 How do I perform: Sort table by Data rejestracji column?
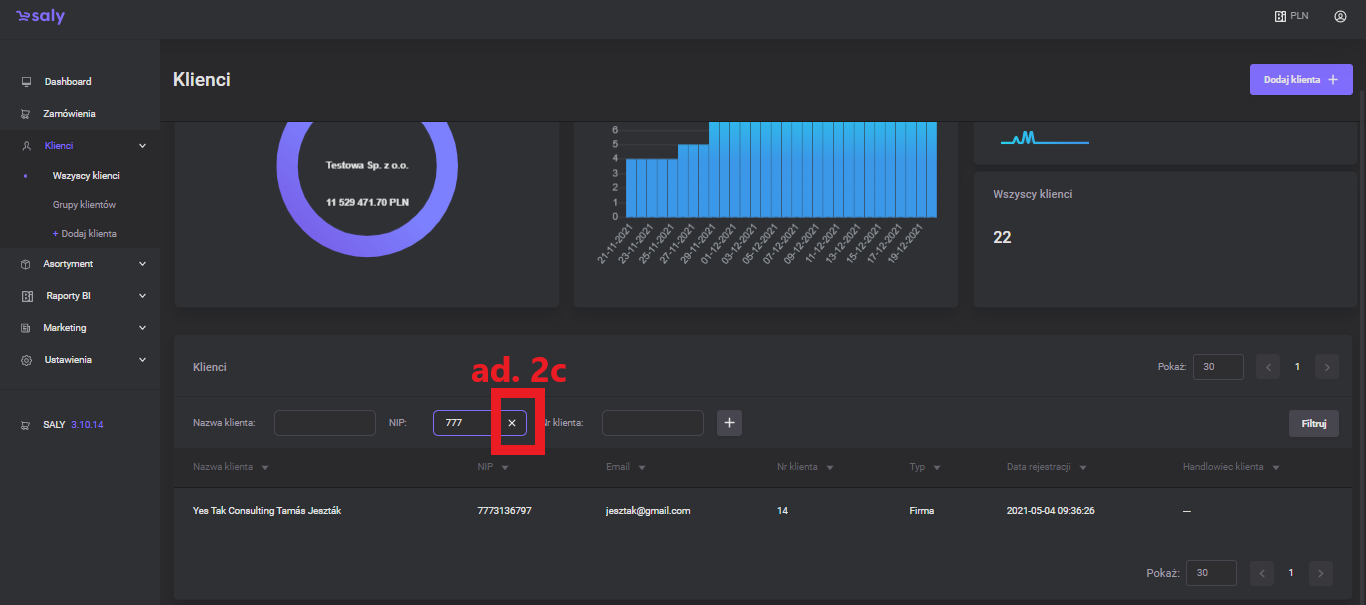tap(1046, 467)
